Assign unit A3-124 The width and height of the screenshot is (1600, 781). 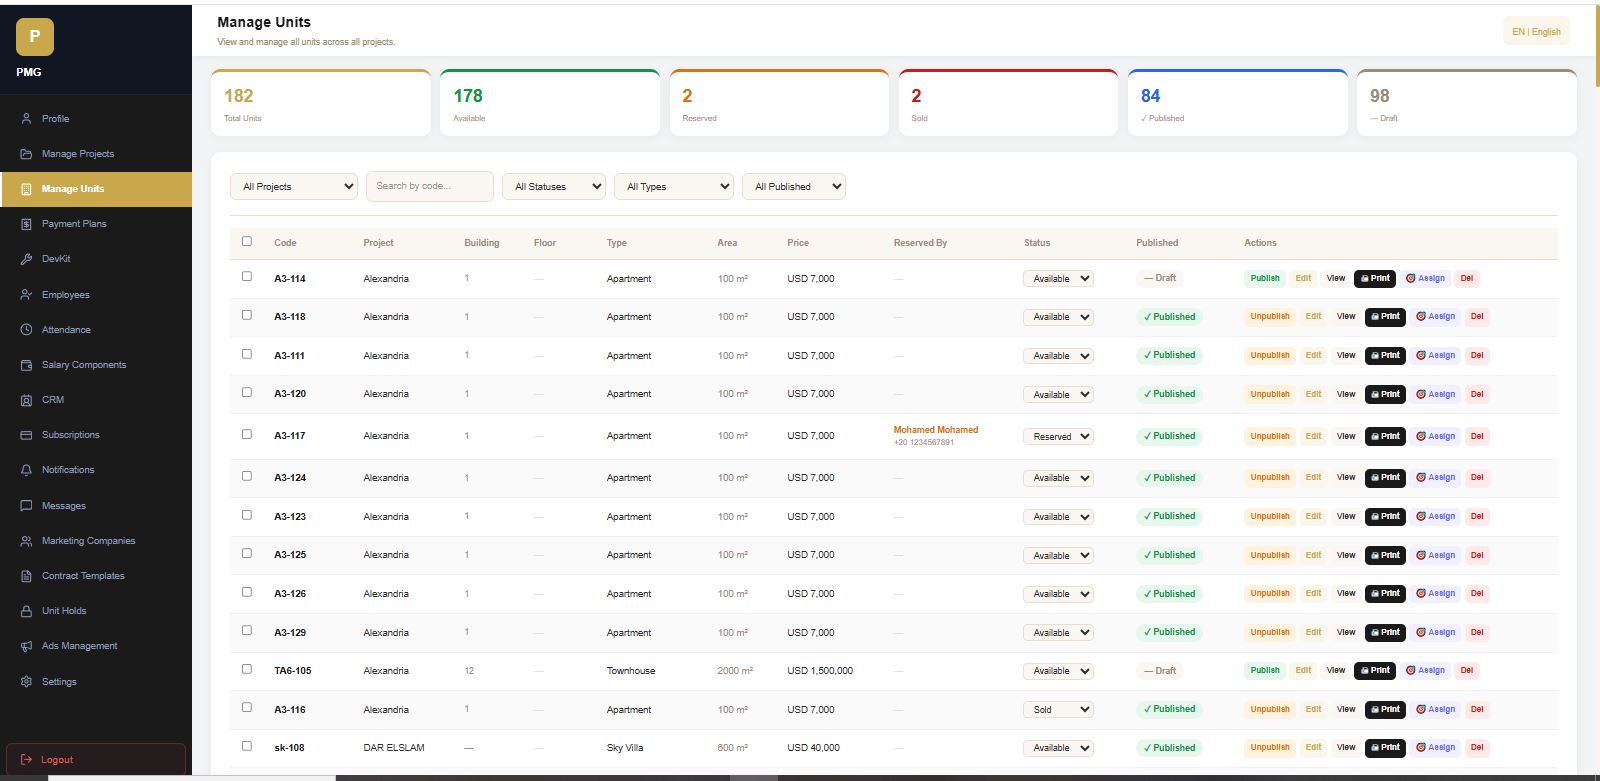(x=1436, y=477)
